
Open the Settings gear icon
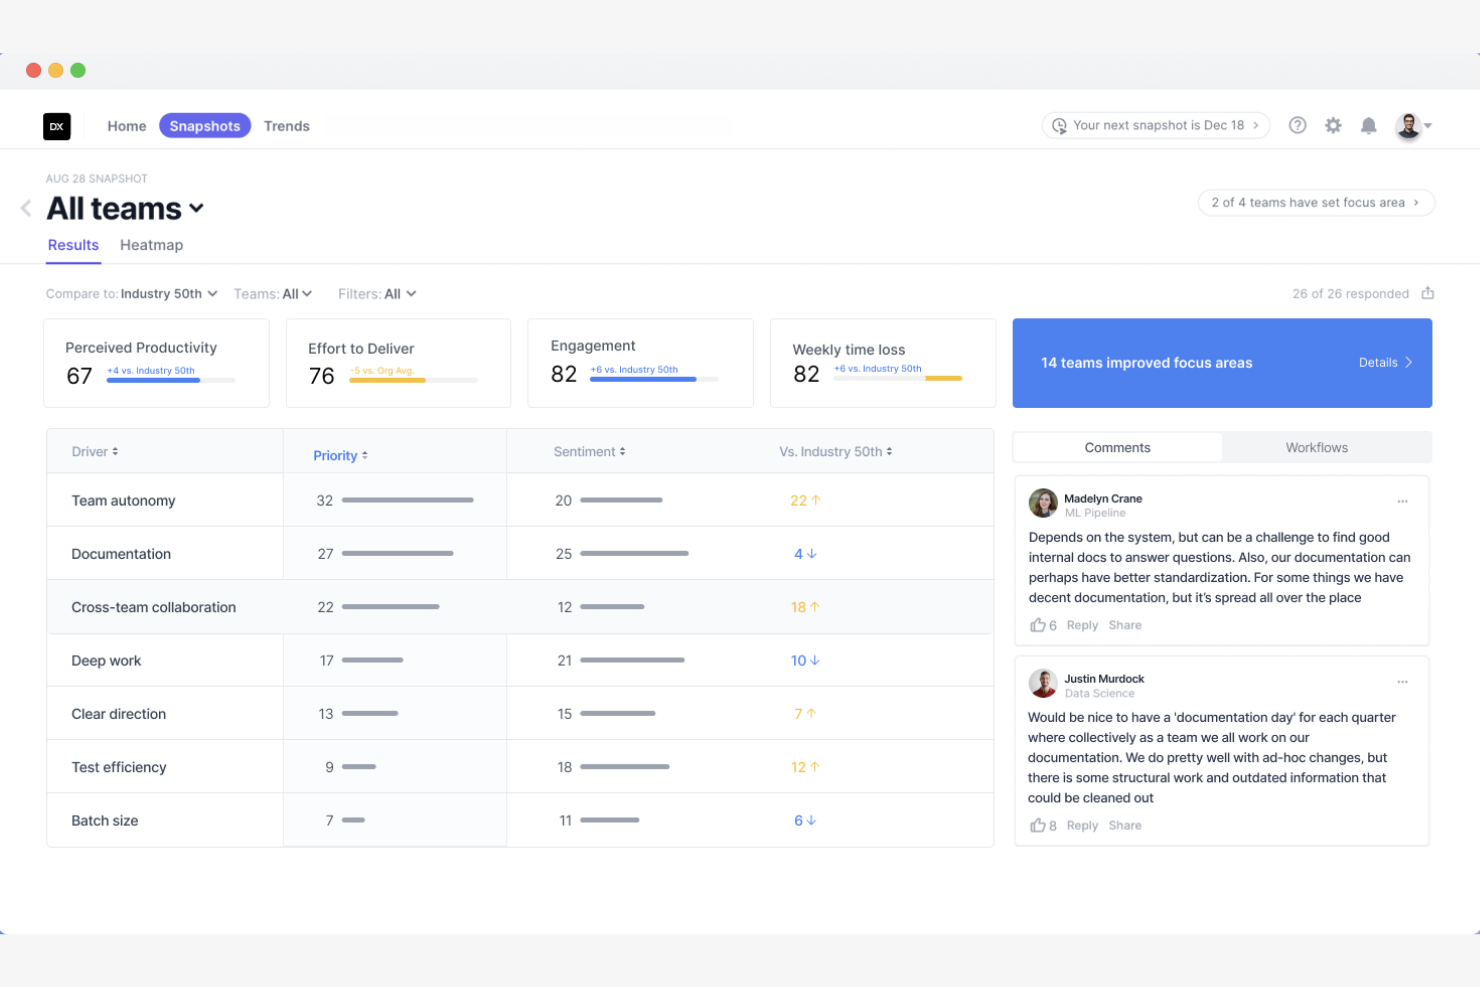pos(1333,125)
